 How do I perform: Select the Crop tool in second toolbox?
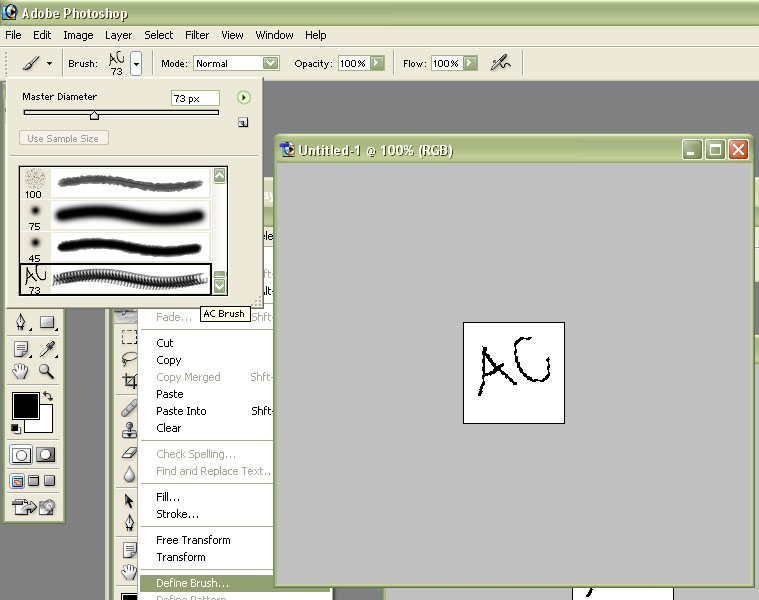coord(129,381)
